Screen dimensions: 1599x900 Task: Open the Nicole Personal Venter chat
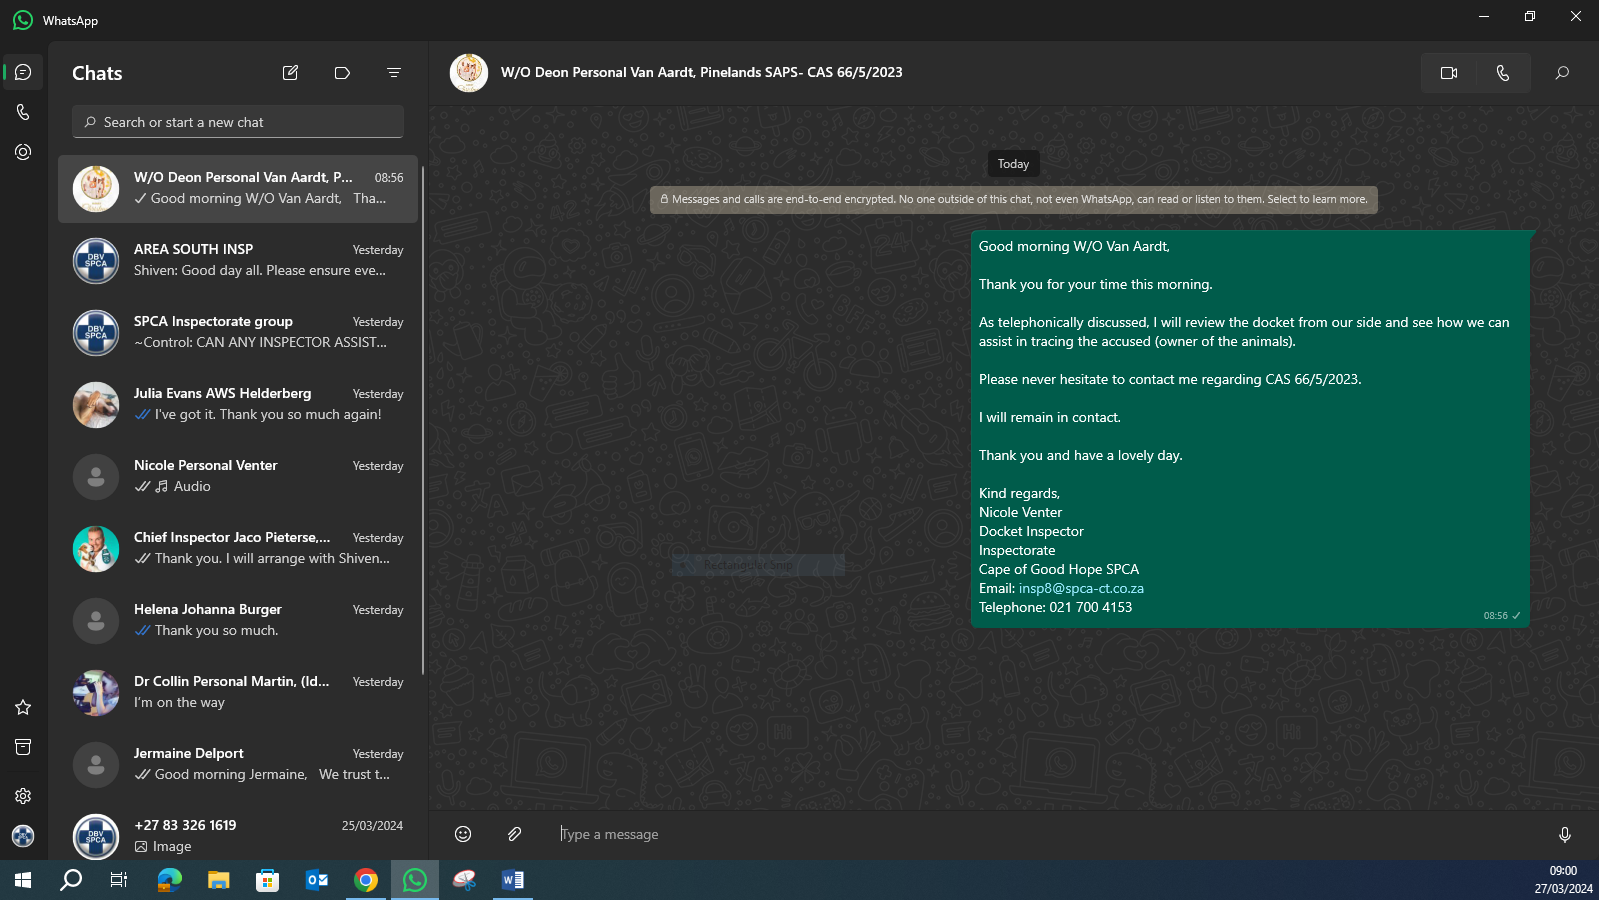coord(238,476)
